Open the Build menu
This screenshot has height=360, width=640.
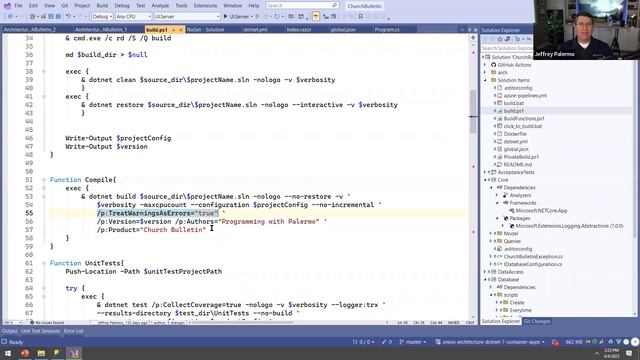[x=102, y=6]
